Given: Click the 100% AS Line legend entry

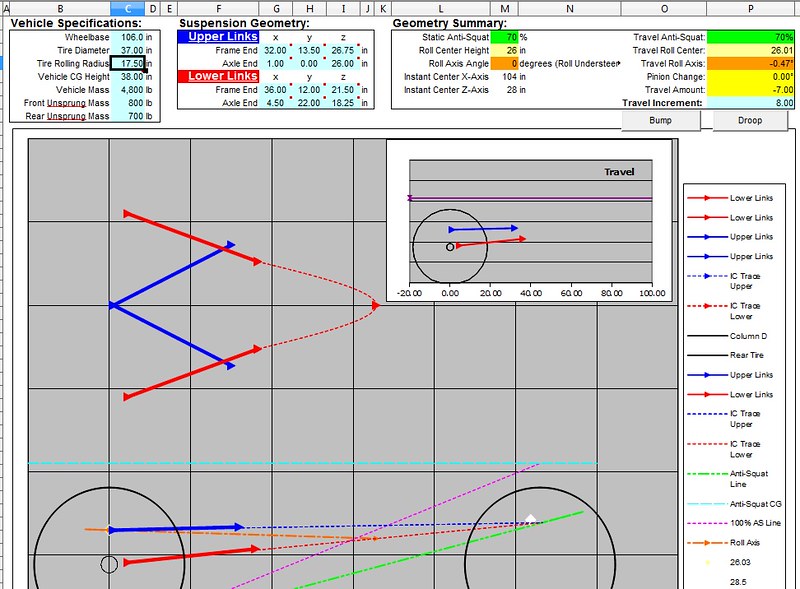Looking at the screenshot, I should 734,523.
